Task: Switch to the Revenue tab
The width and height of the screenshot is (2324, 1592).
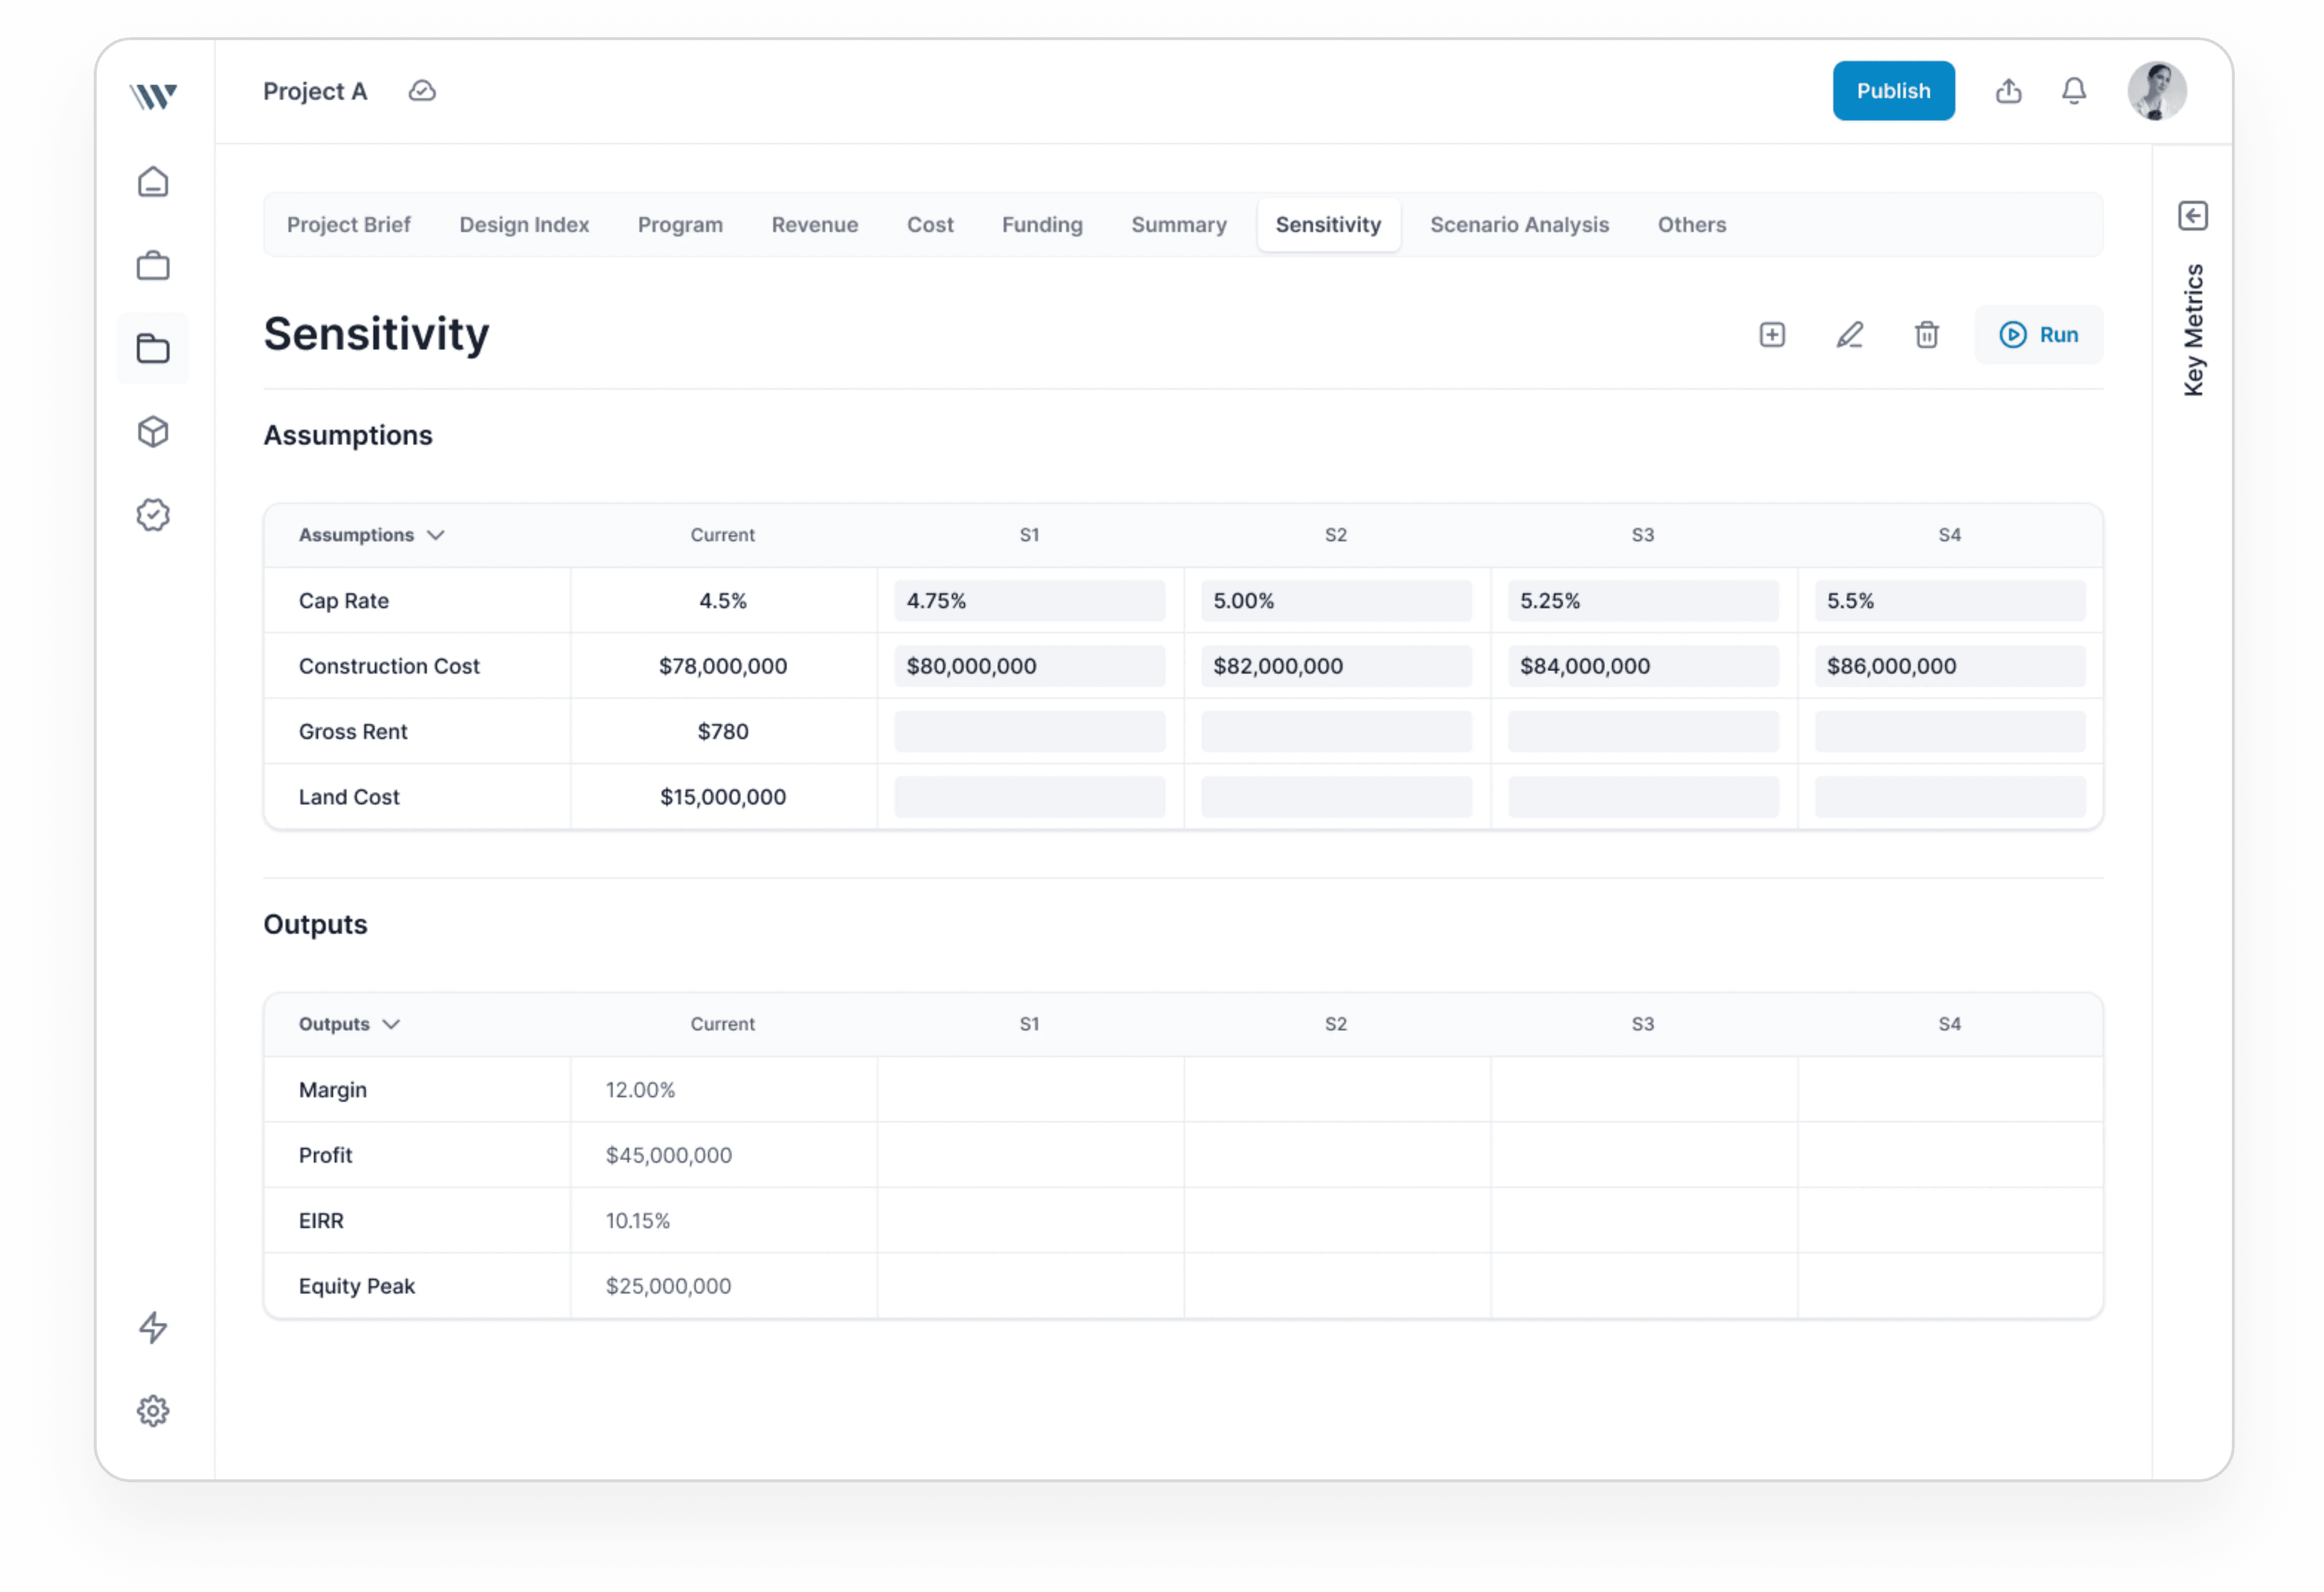Action: click(x=815, y=225)
